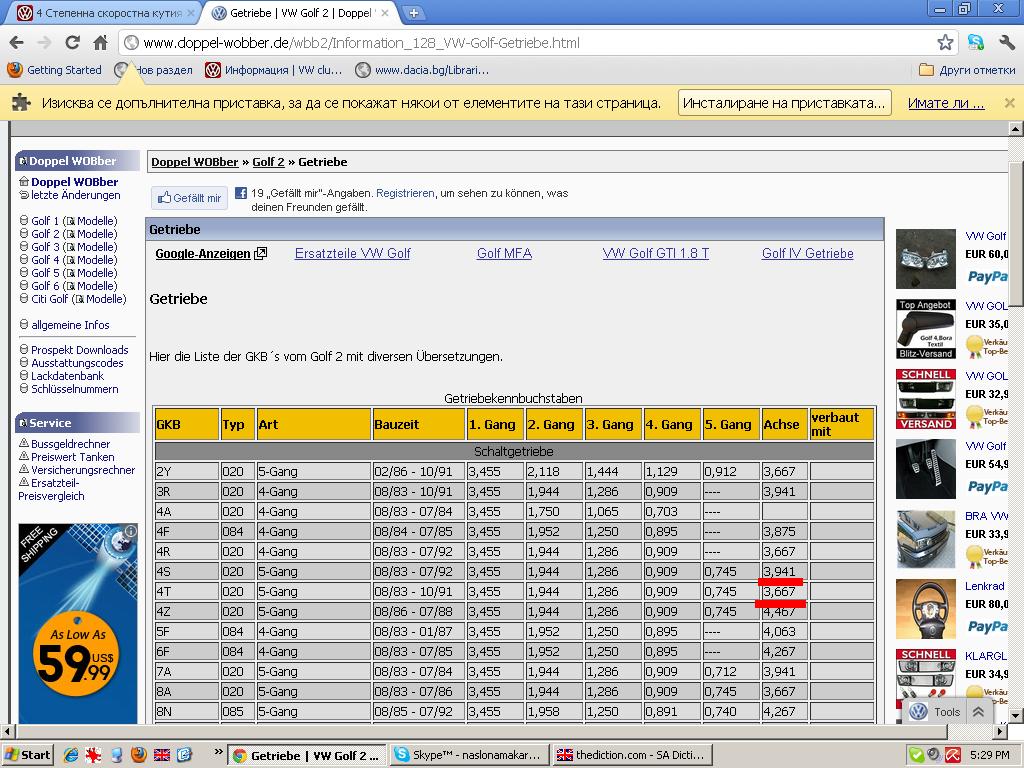Click the 'Gefällt mir' like button

click(x=189, y=198)
